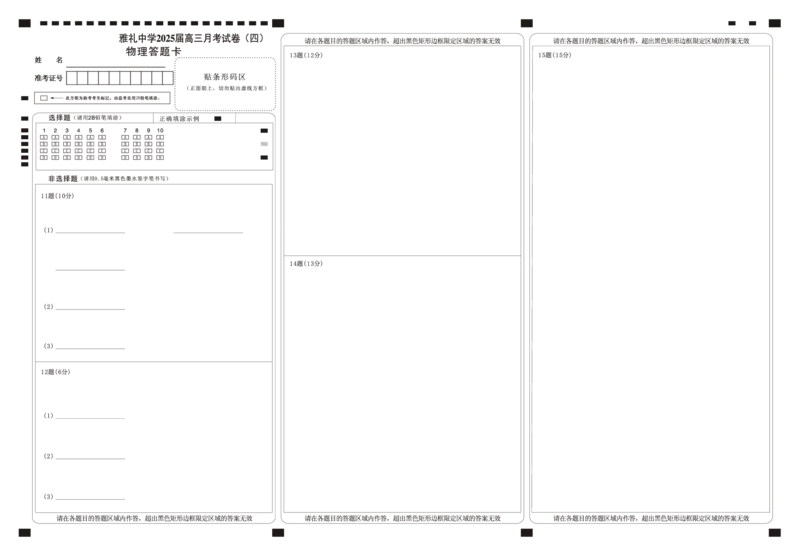800x556 pixels.
Task: Click the right-column bar in upper-left list
Action: click(x=208, y=236)
